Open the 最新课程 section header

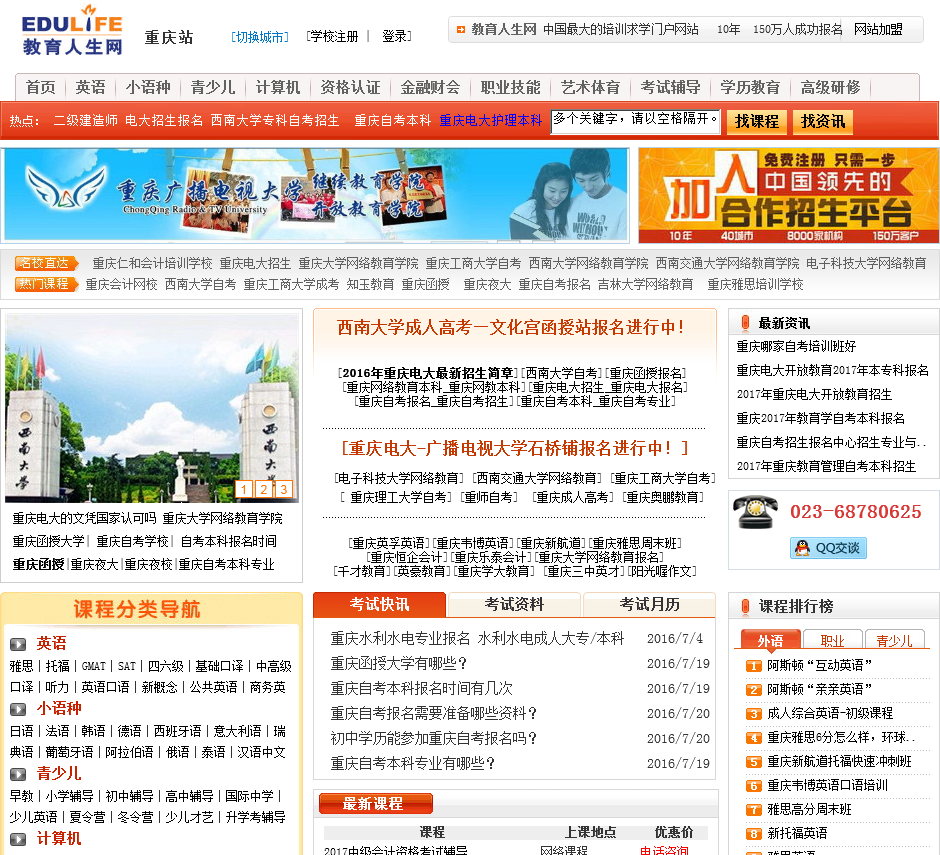point(376,803)
